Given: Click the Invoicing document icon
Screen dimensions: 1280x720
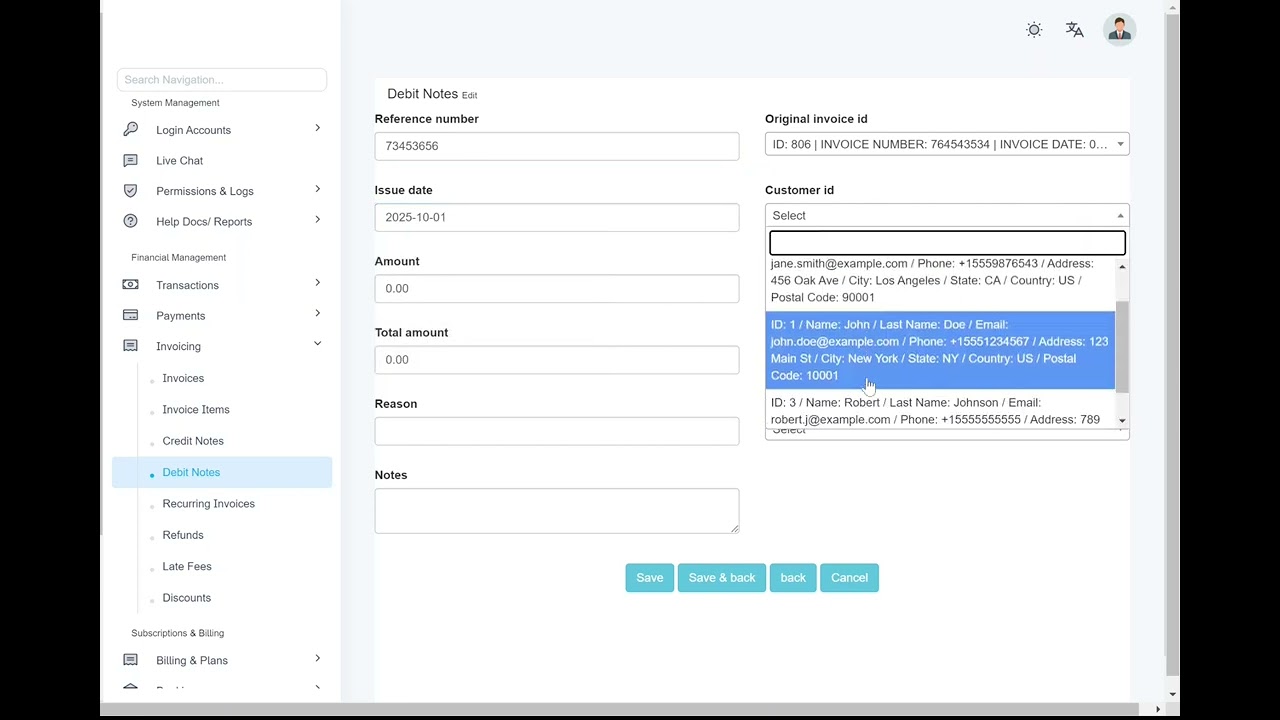Looking at the screenshot, I should [x=130, y=346].
